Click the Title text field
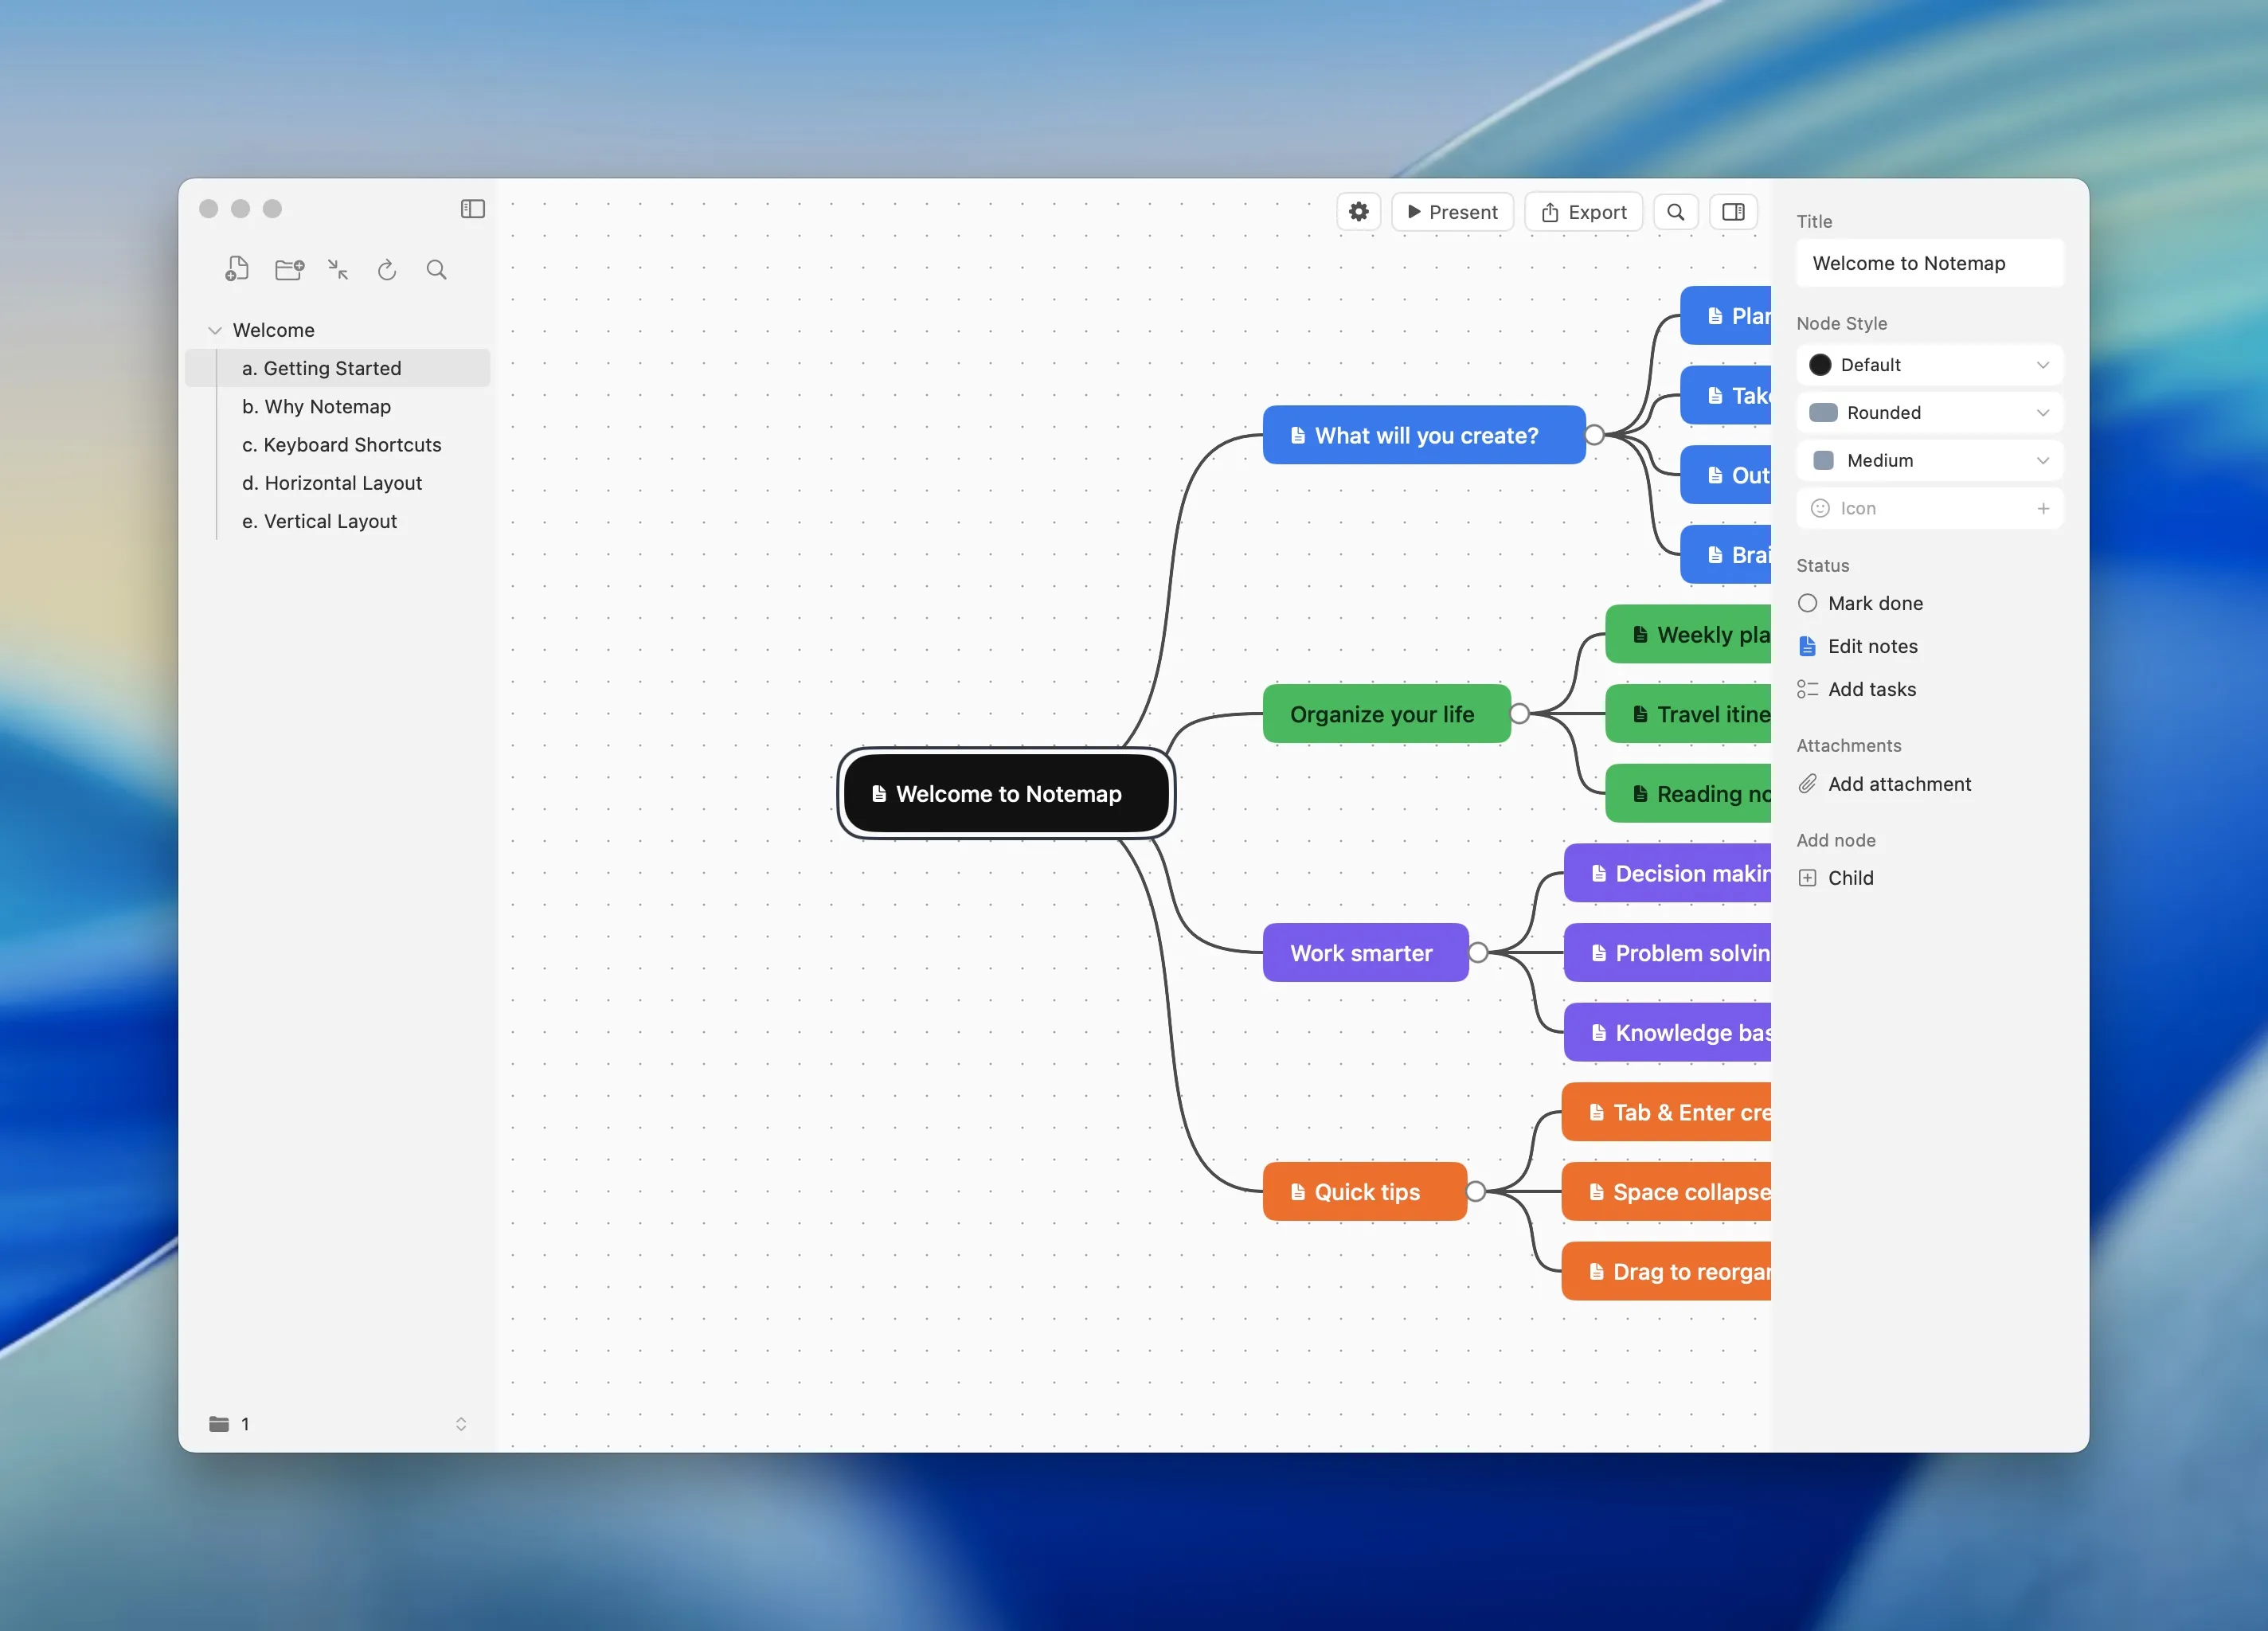The image size is (2268, 1631). coord(1929,263)
